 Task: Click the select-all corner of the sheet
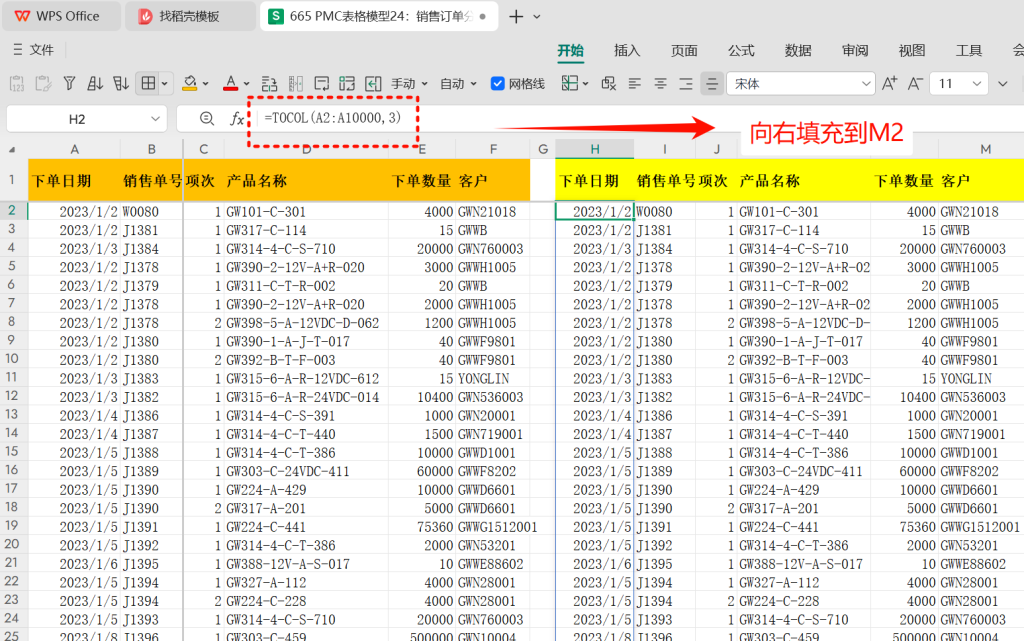click(12, 149)
